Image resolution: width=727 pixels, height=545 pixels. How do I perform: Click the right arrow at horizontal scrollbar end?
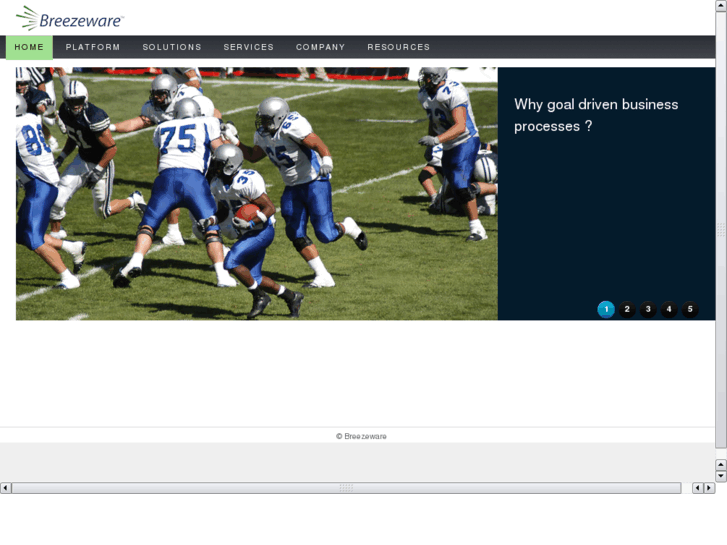(709, 487)
